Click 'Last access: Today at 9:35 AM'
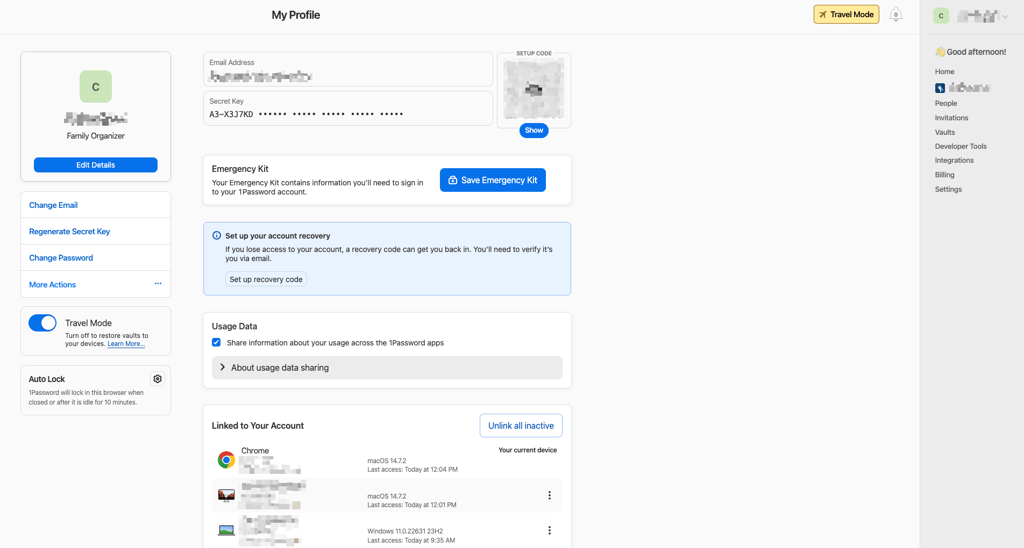This screenshot has height=548, width=1024. point(411,540)
